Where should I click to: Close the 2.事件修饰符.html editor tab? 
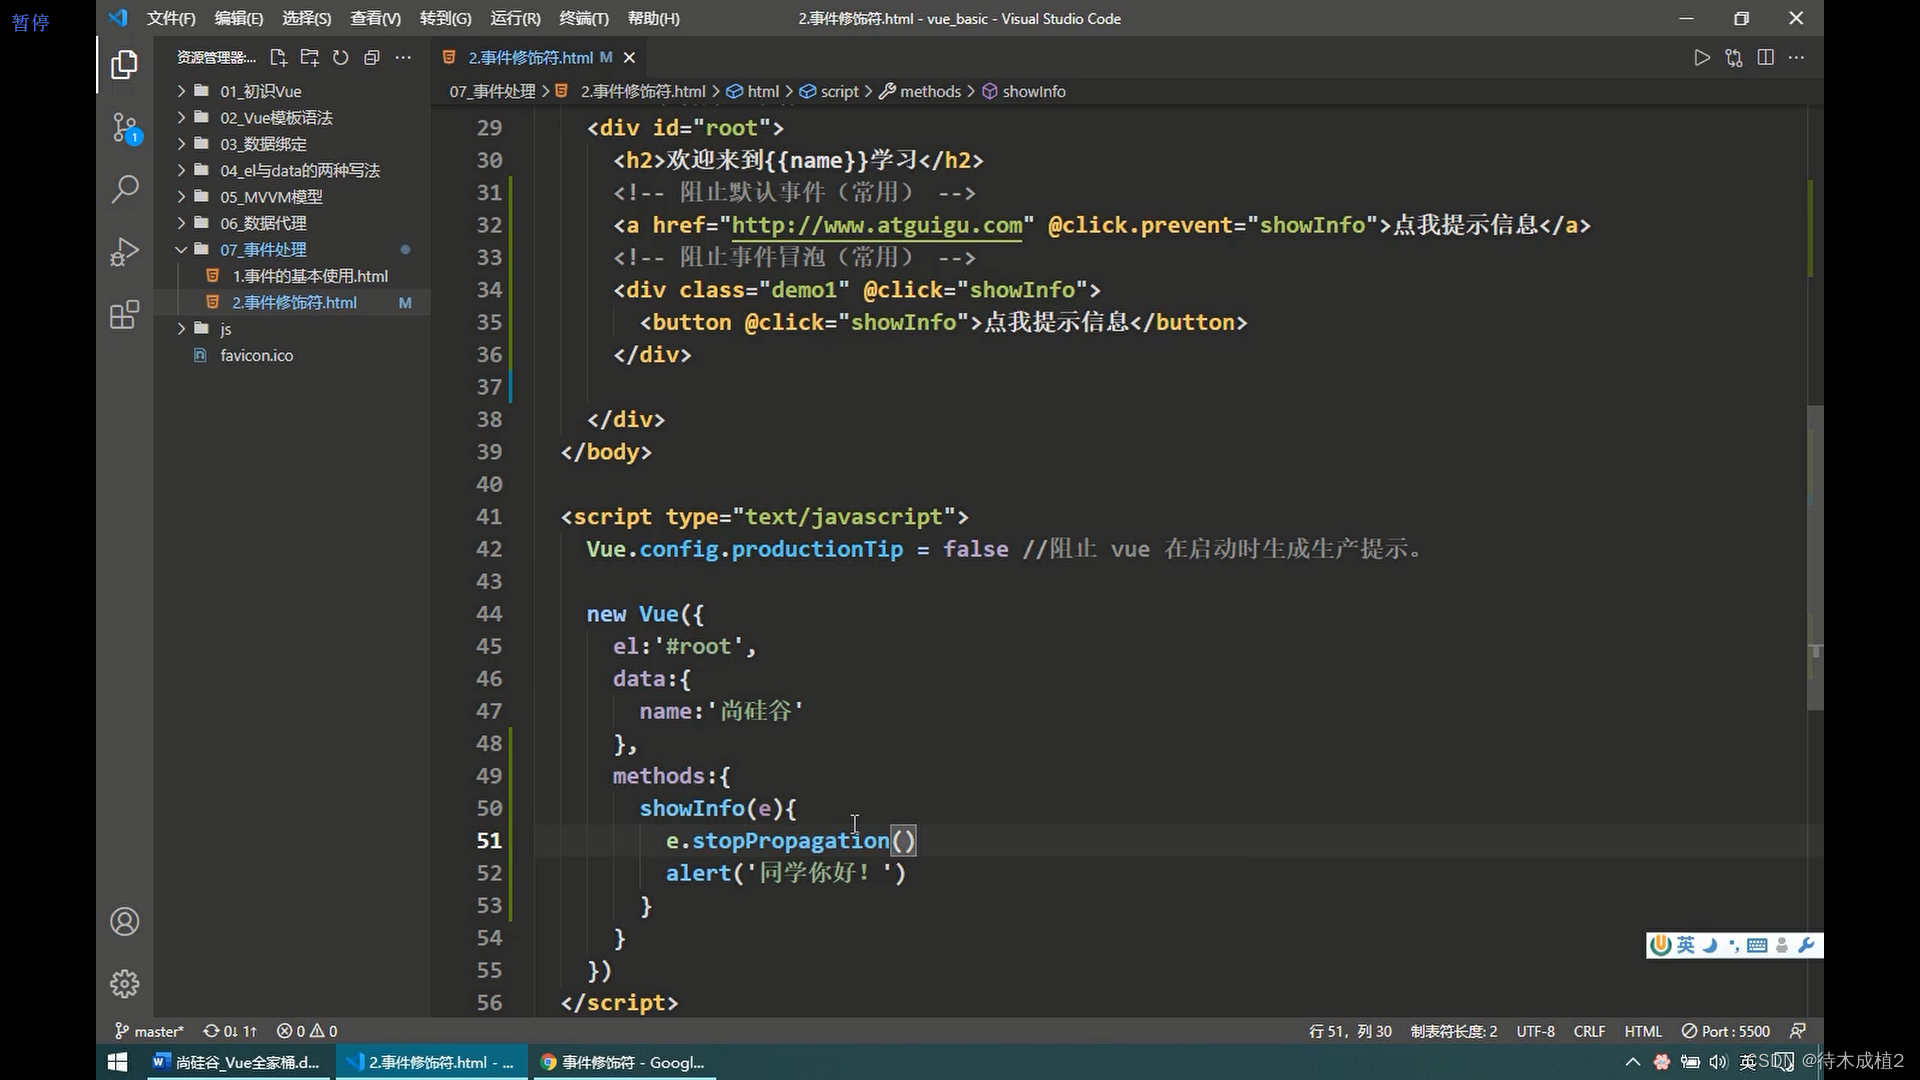tap(629, 58)
